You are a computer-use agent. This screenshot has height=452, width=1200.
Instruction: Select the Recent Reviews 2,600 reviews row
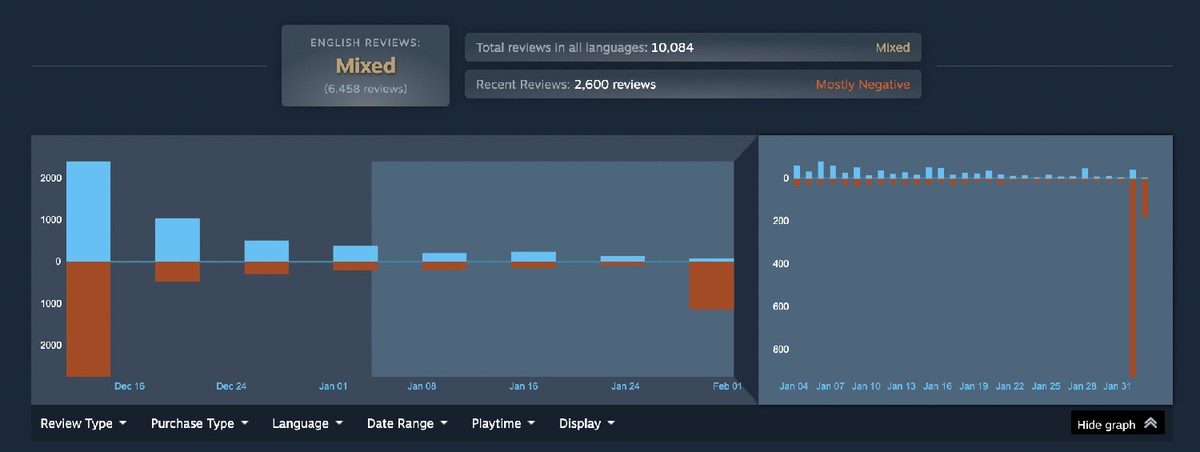pyautogui.click(x=692, y=85)
